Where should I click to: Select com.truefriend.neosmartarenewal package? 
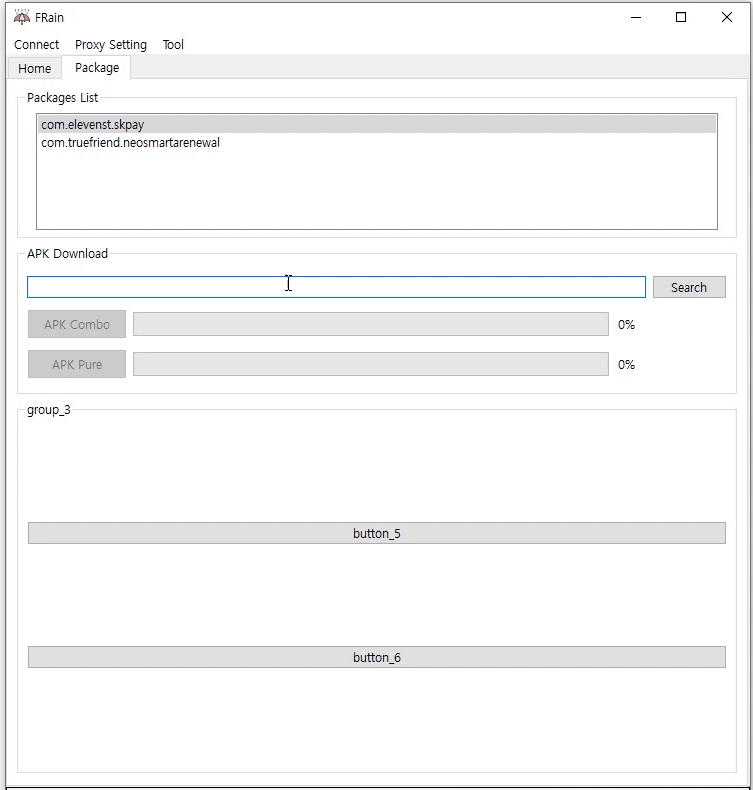(377, 143)
